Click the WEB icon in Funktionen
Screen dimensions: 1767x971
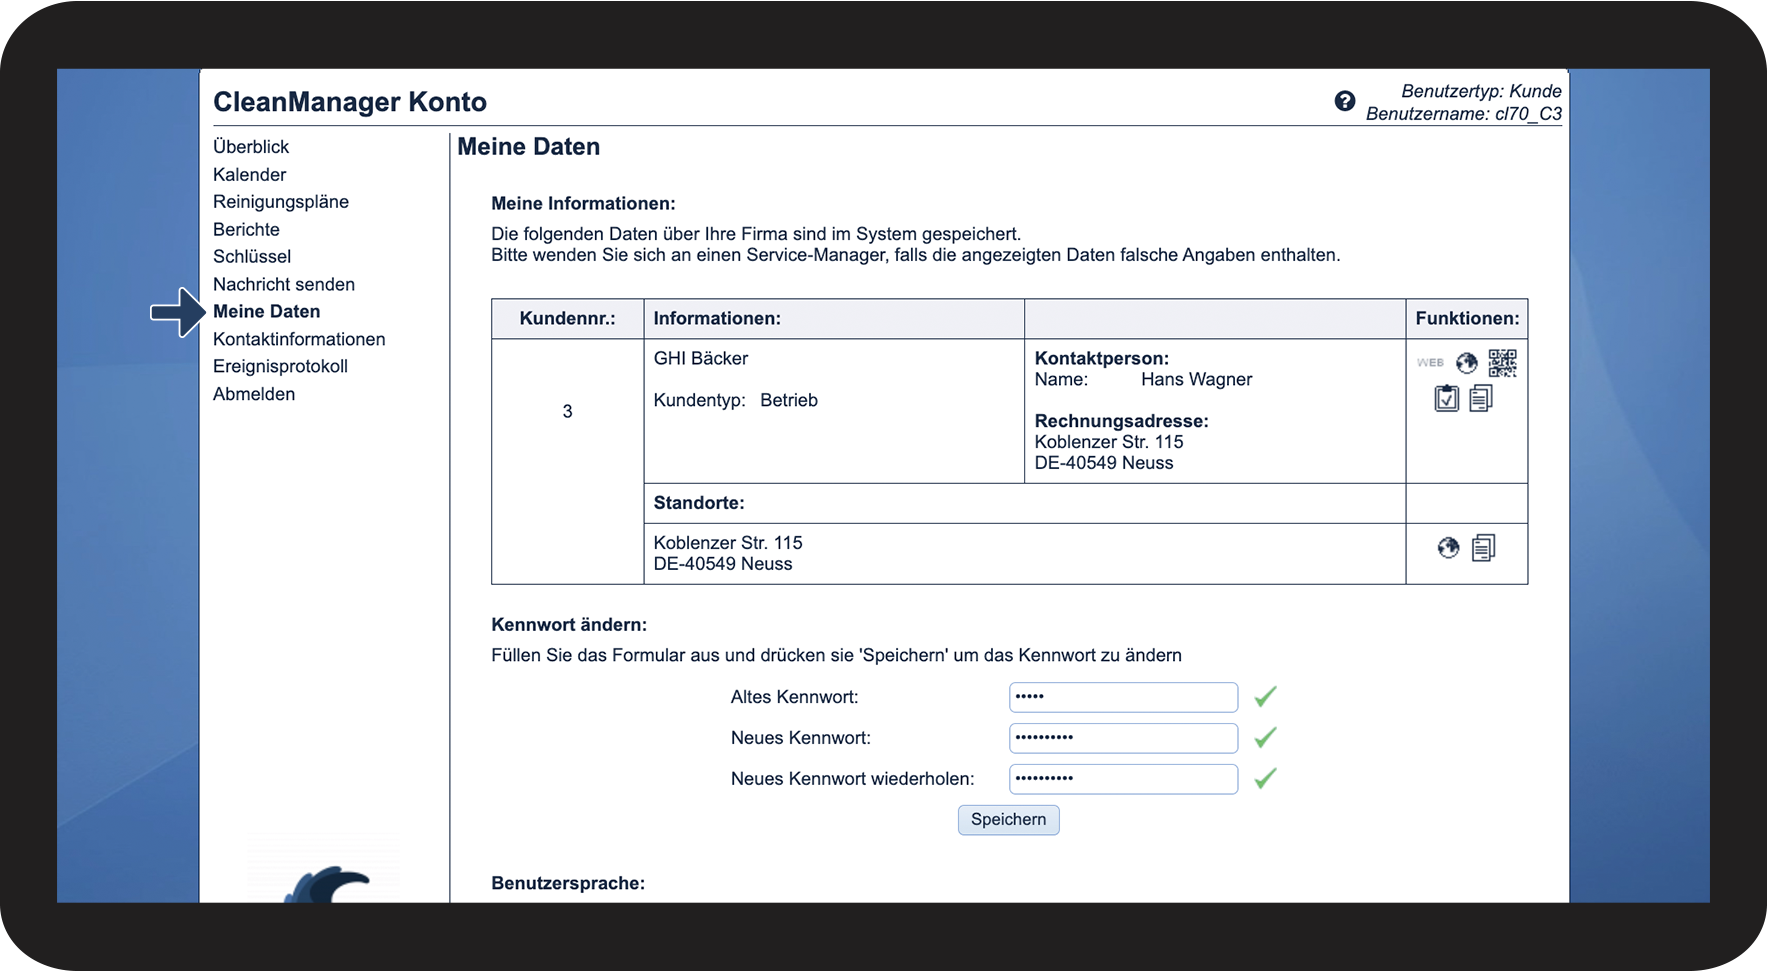(x=1430, y=363)
